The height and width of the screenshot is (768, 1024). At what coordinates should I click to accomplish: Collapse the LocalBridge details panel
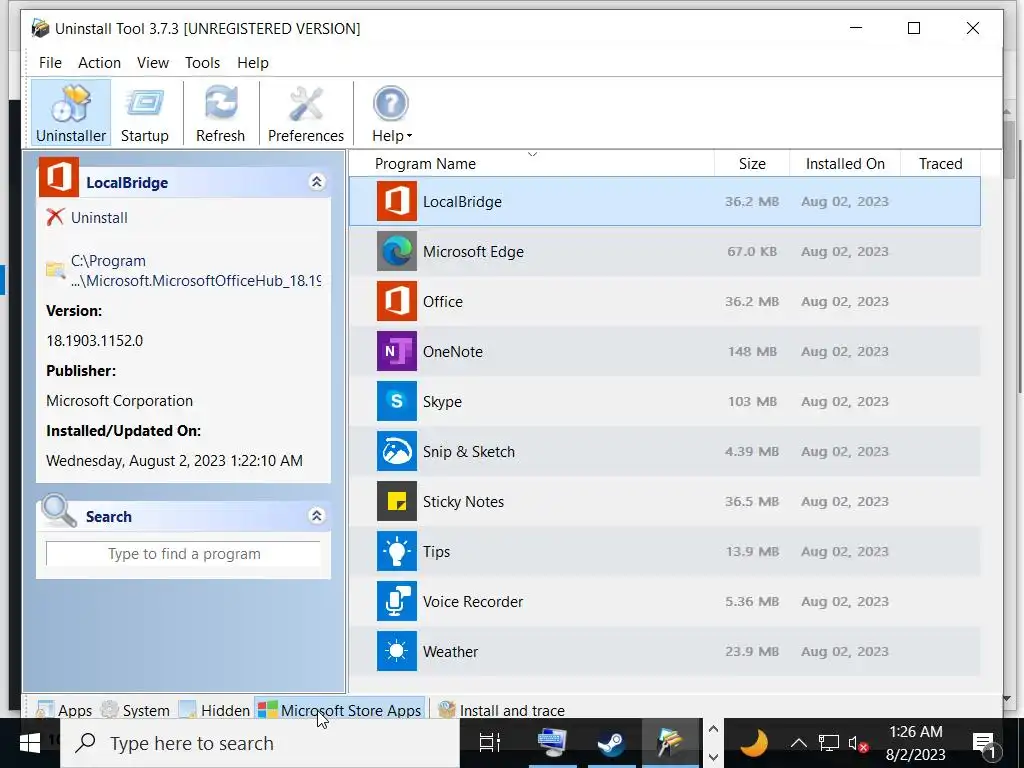[317, 182]
